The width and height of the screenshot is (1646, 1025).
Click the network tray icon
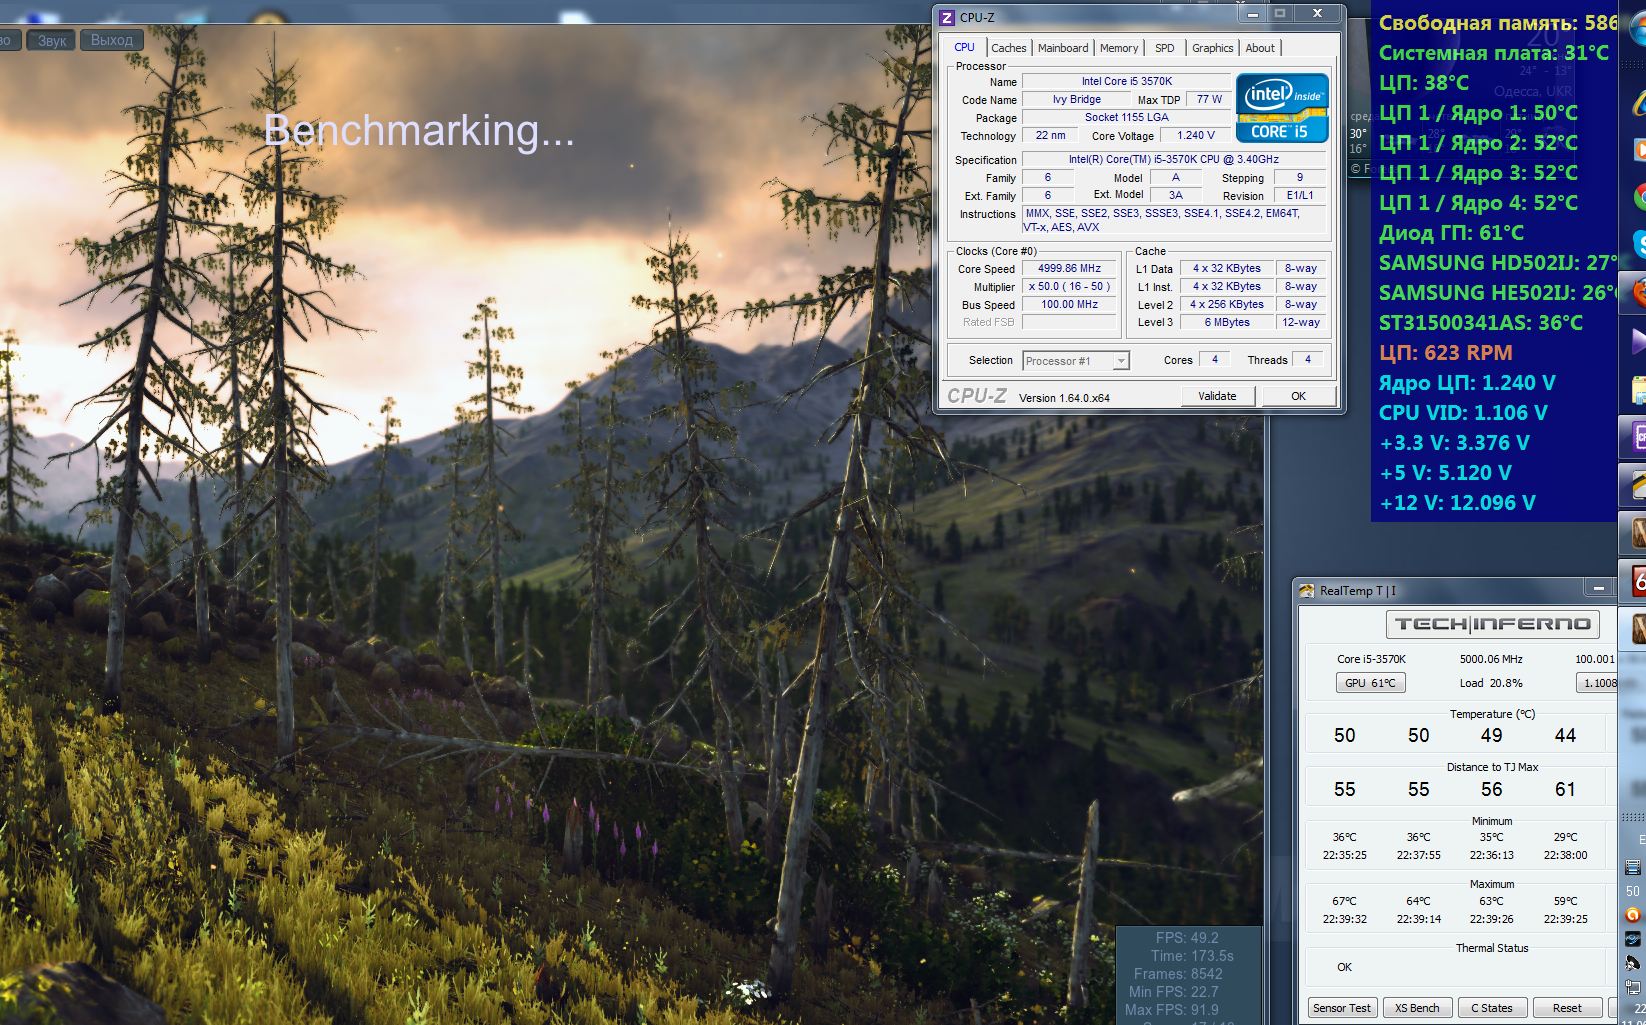(1633, 987)
